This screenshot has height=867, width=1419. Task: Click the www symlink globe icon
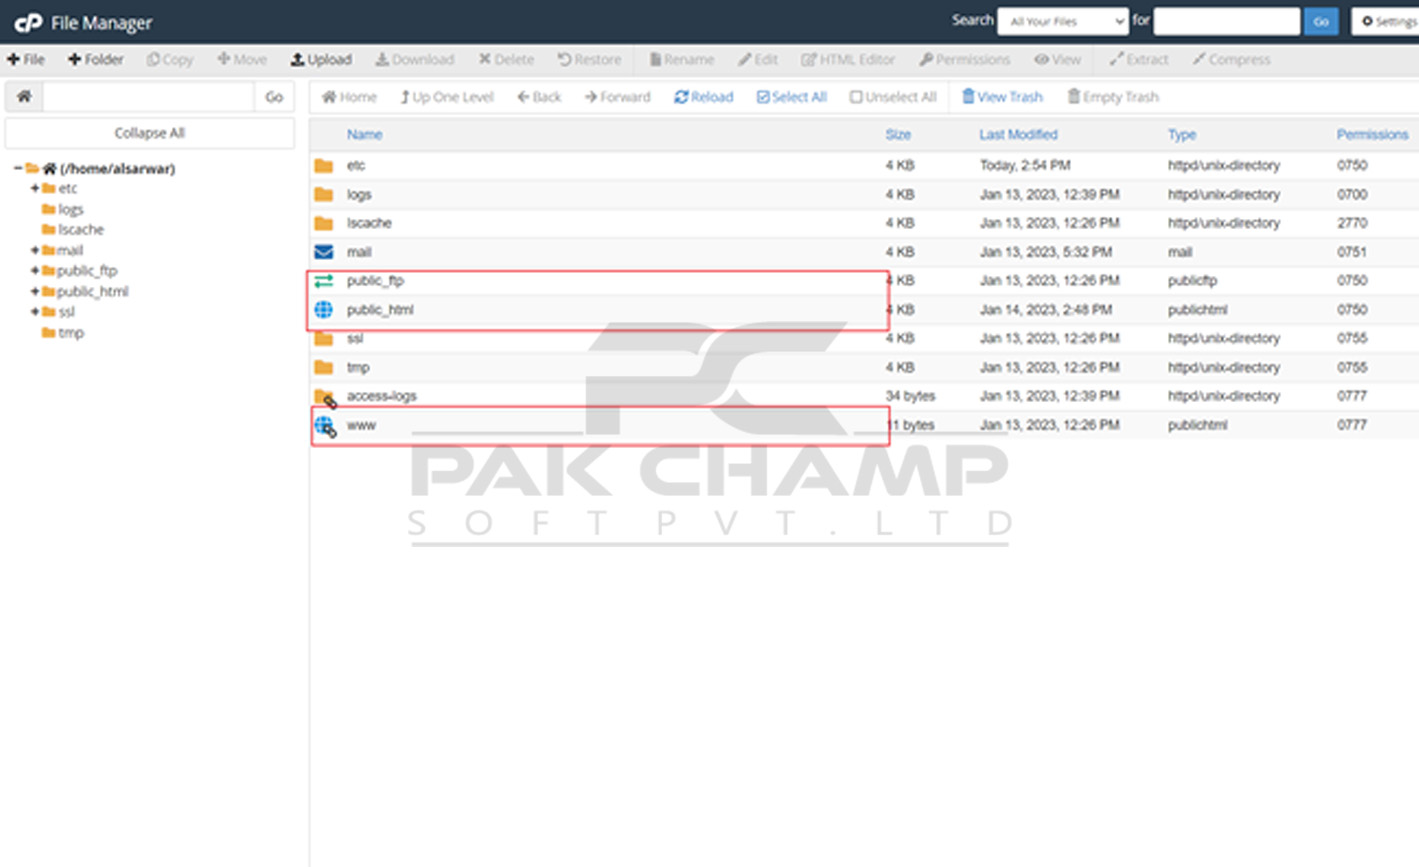point(325,426)
